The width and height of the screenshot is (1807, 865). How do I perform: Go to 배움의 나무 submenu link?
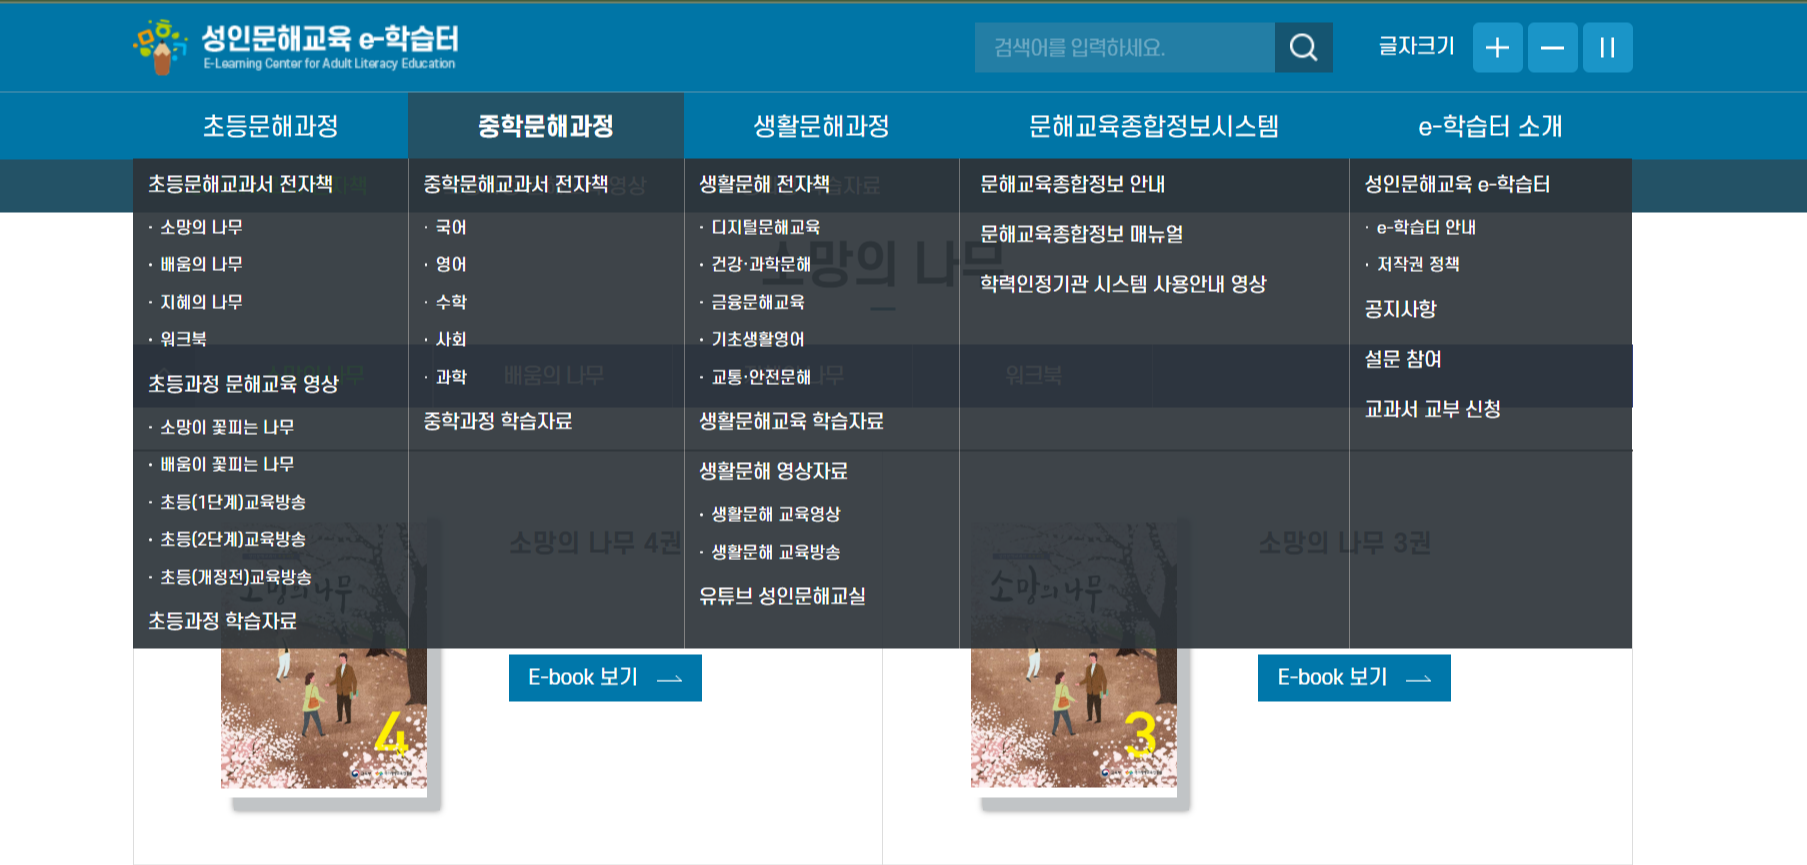click(x=201, y=264)
